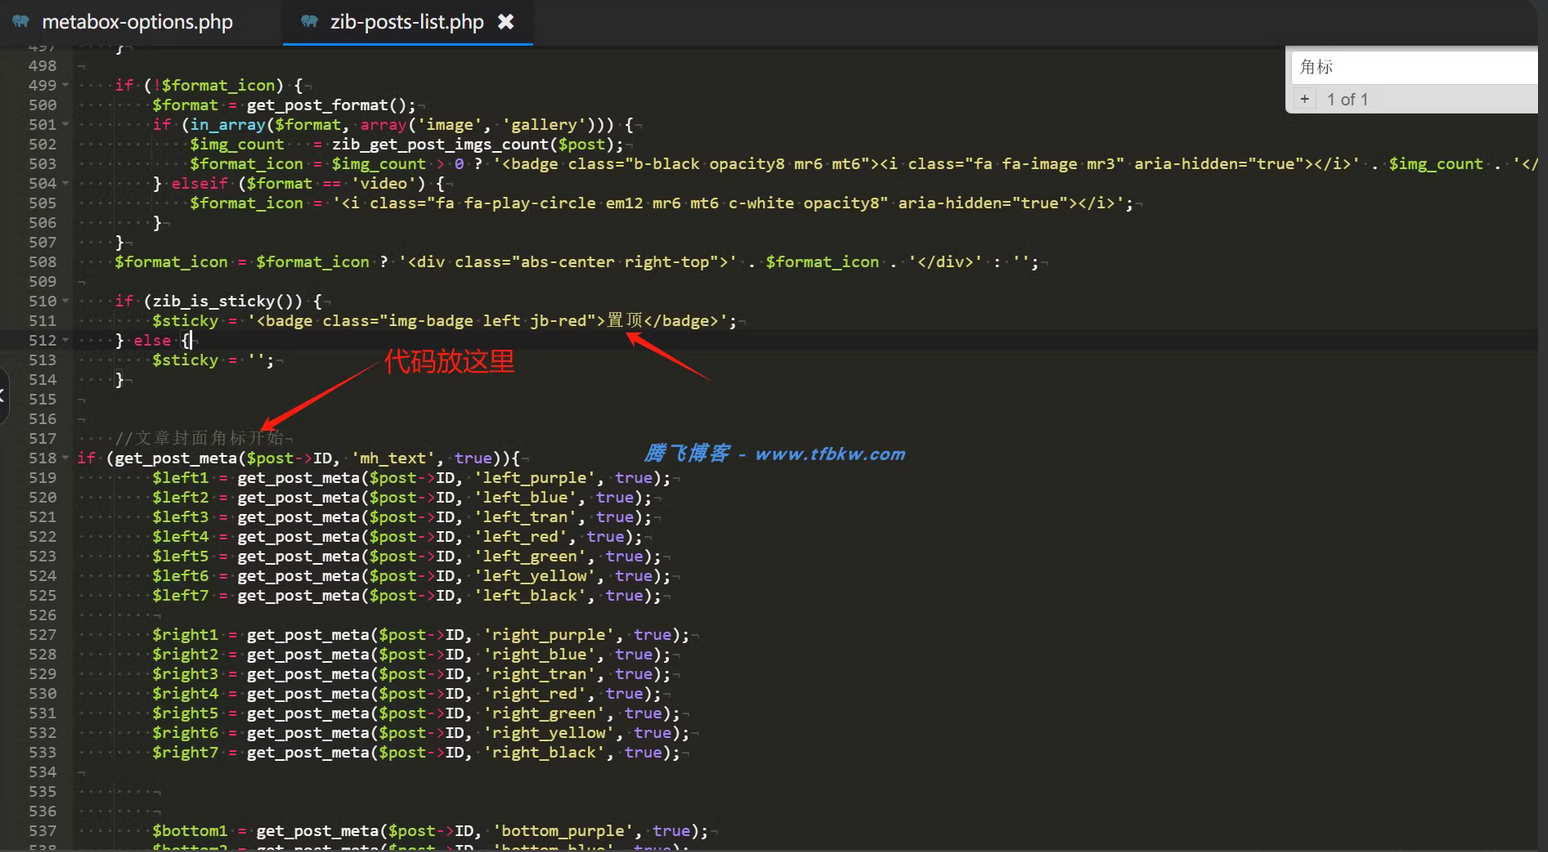The height and width of the screenshot is (852, 1548).
Task: Click the PHP elephant icon on the metabox-options.php tab
Action: (20, 21)
